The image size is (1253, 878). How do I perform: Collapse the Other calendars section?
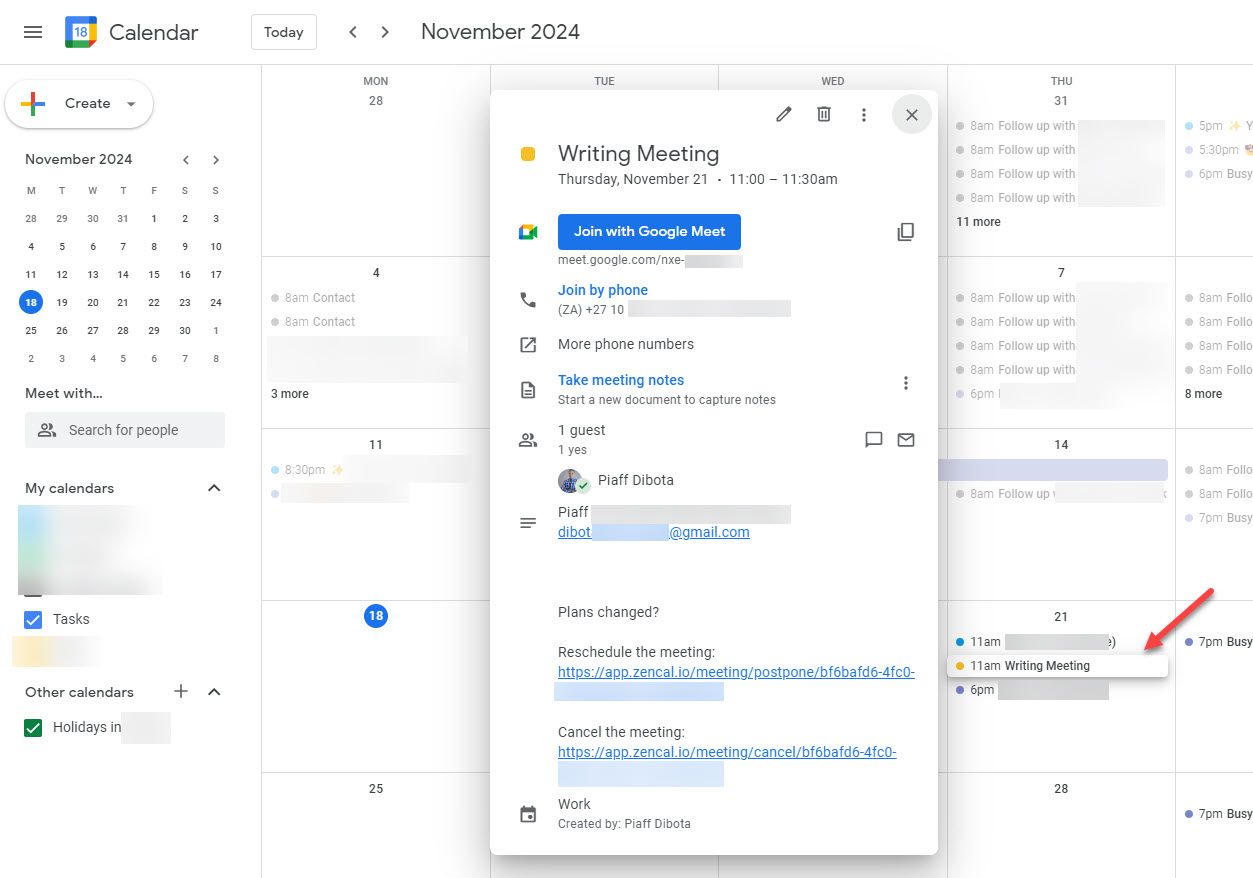[213, 691]
